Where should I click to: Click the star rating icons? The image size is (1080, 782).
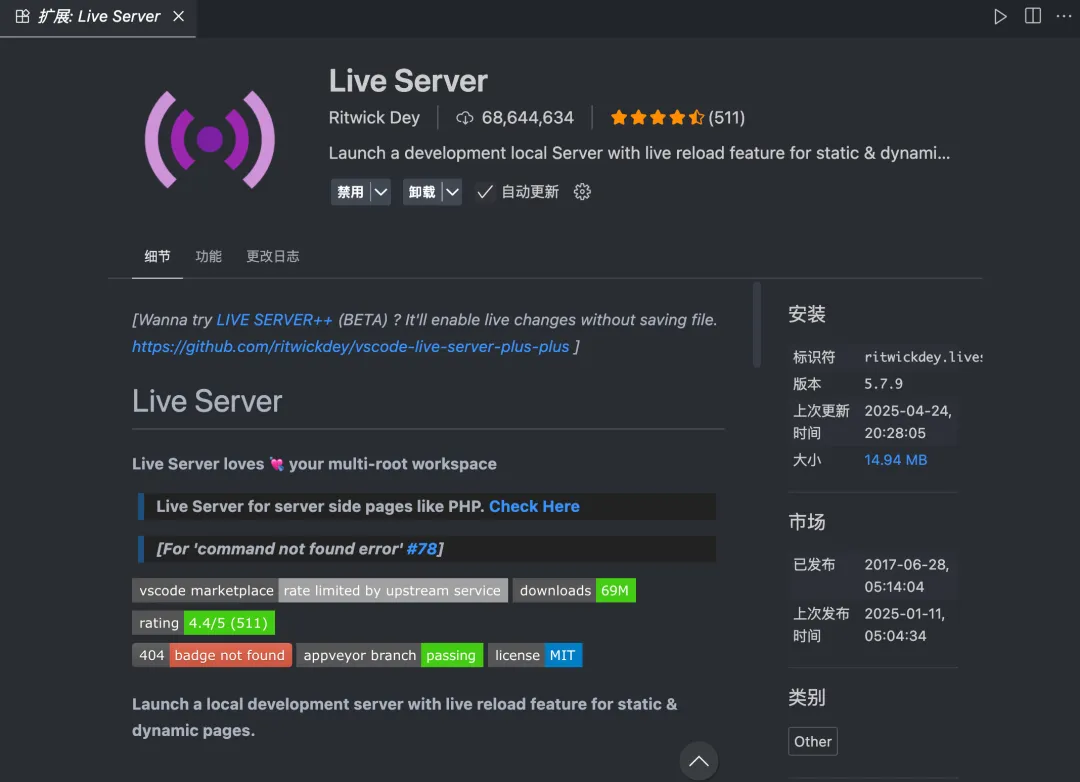coord(657,118)
